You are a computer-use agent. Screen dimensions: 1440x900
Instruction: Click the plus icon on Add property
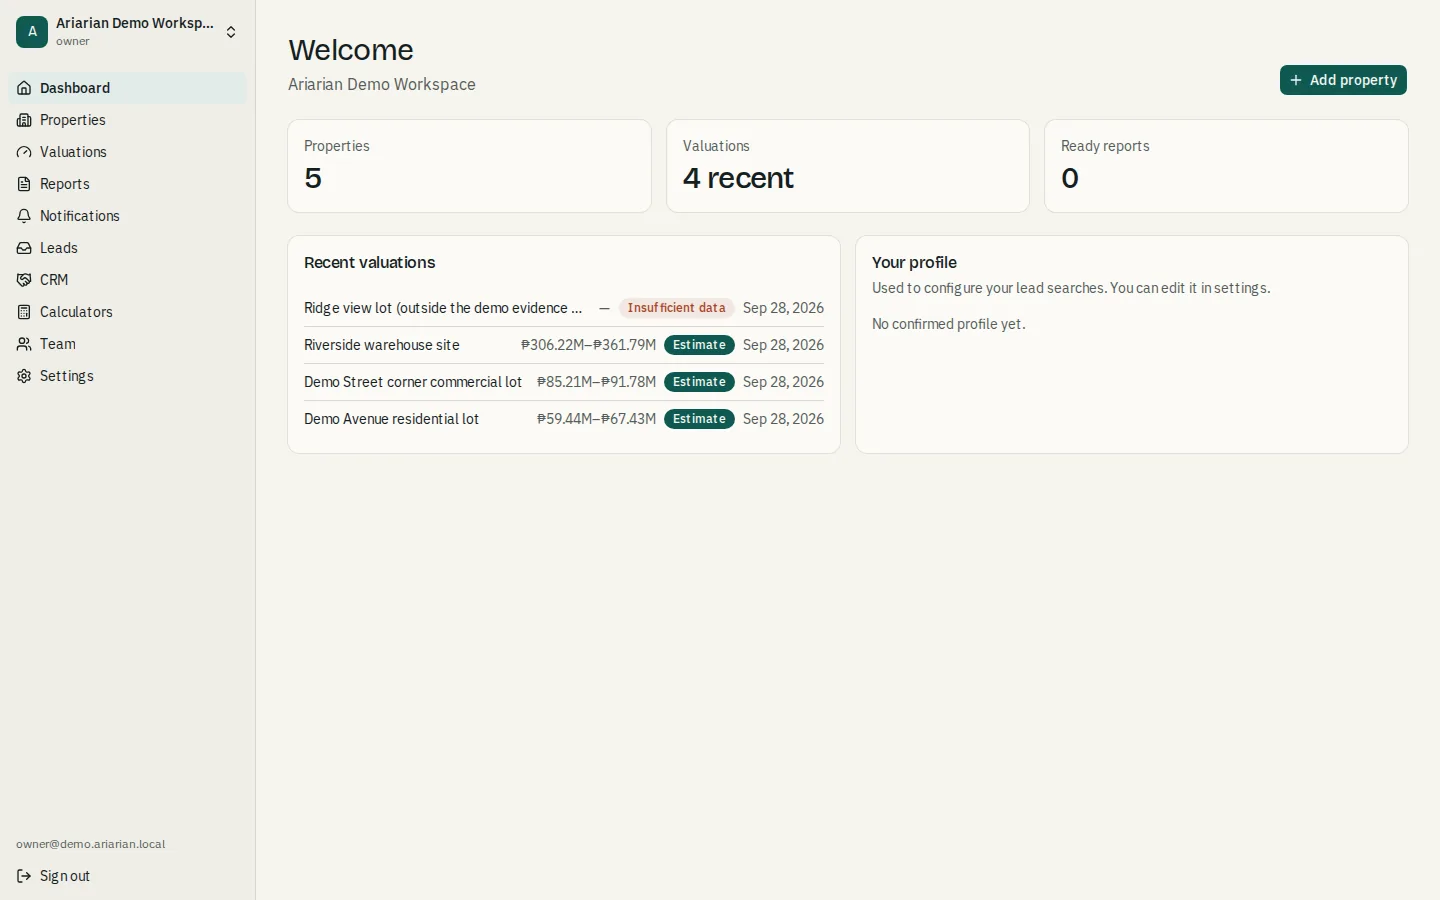pyautogui.click(x=1296, y=80)
